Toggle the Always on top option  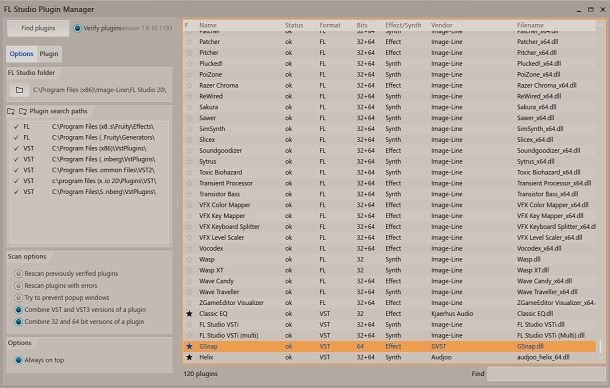[x=18, y=360]
